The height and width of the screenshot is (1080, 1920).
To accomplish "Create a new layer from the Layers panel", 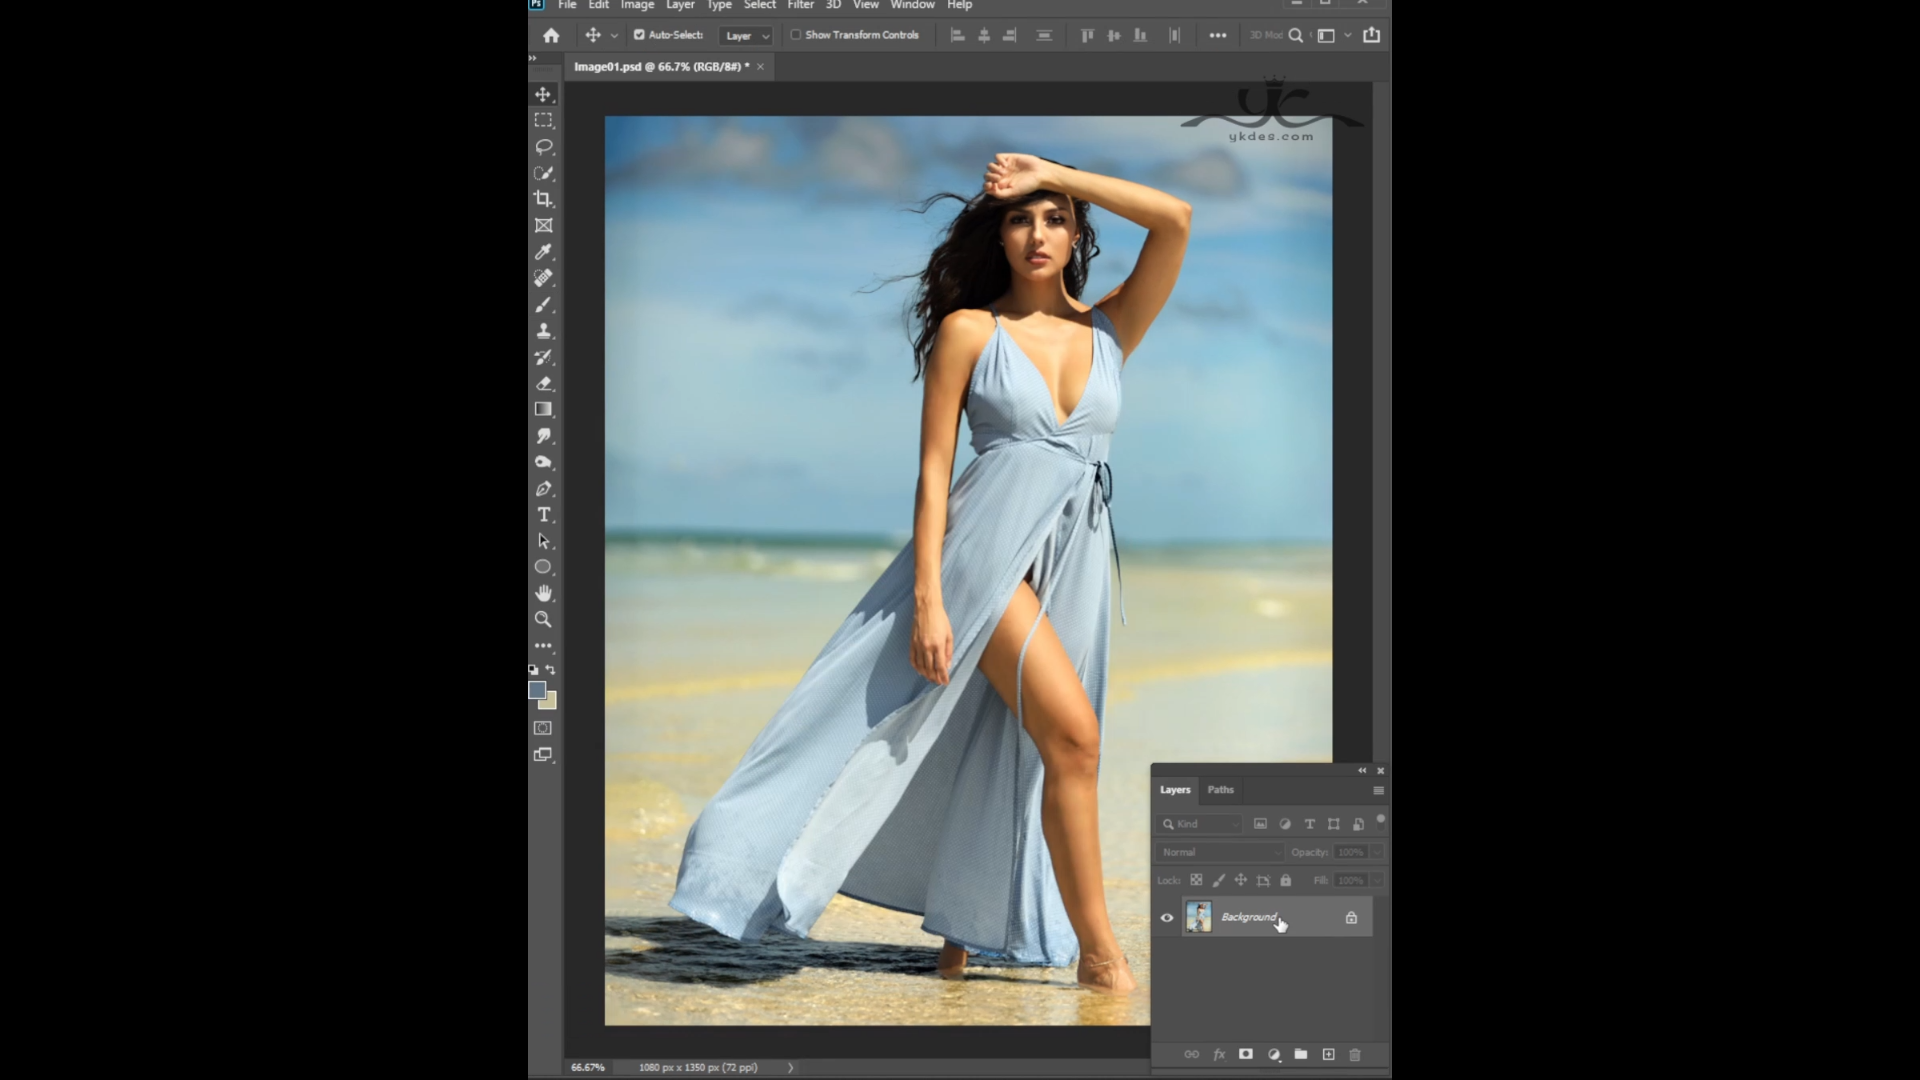I will click(1328, 1054).
